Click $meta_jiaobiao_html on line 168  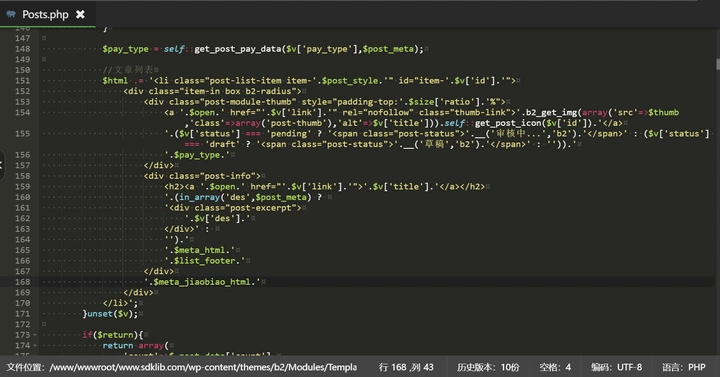point(202,281)
